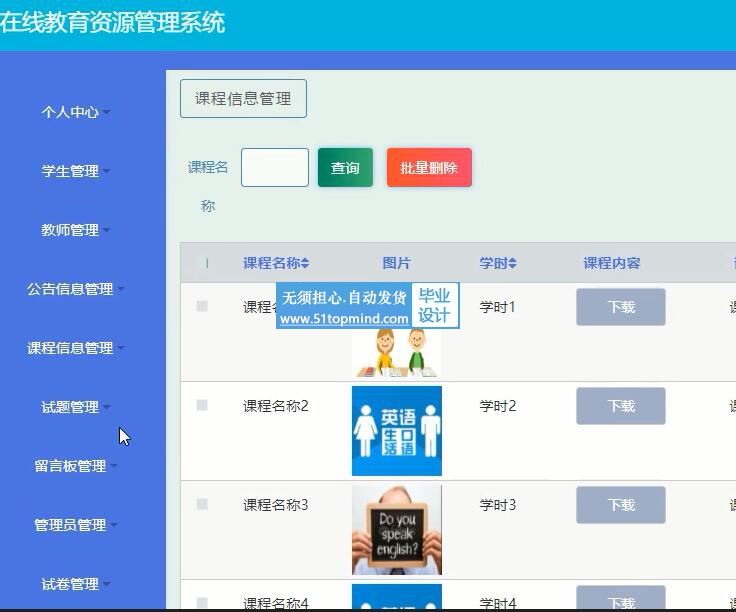Image resolution: width=736 pixels, height=612 pixels.
Task: Open the 英语生活口语 thumbnail for 课程名称2
Action: (x=397, y=431)
